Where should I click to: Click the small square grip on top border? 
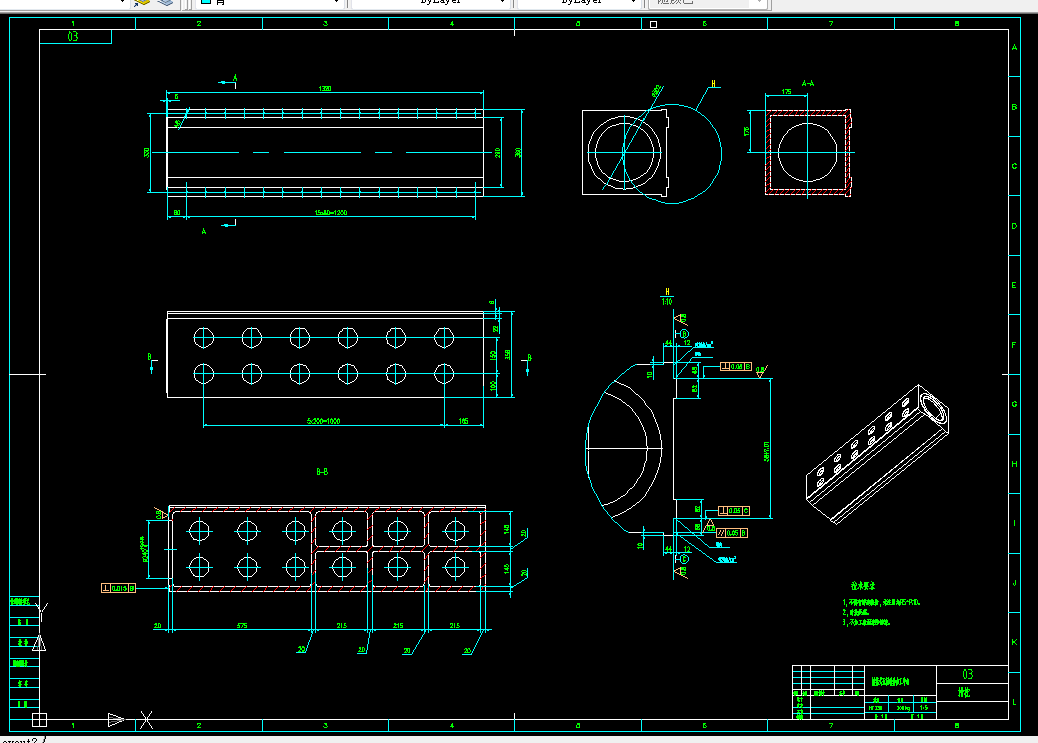click(653, 25)
